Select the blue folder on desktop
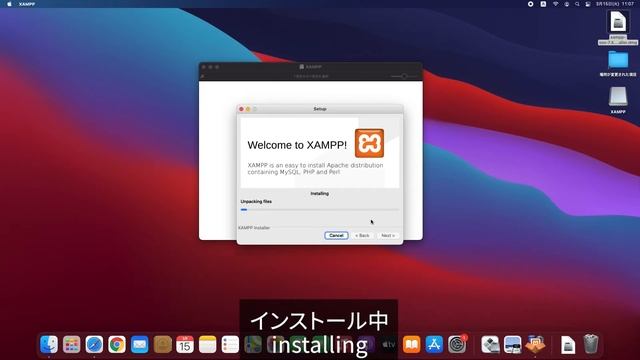Screen dimensions: 640x360 [x=618, y=60]
